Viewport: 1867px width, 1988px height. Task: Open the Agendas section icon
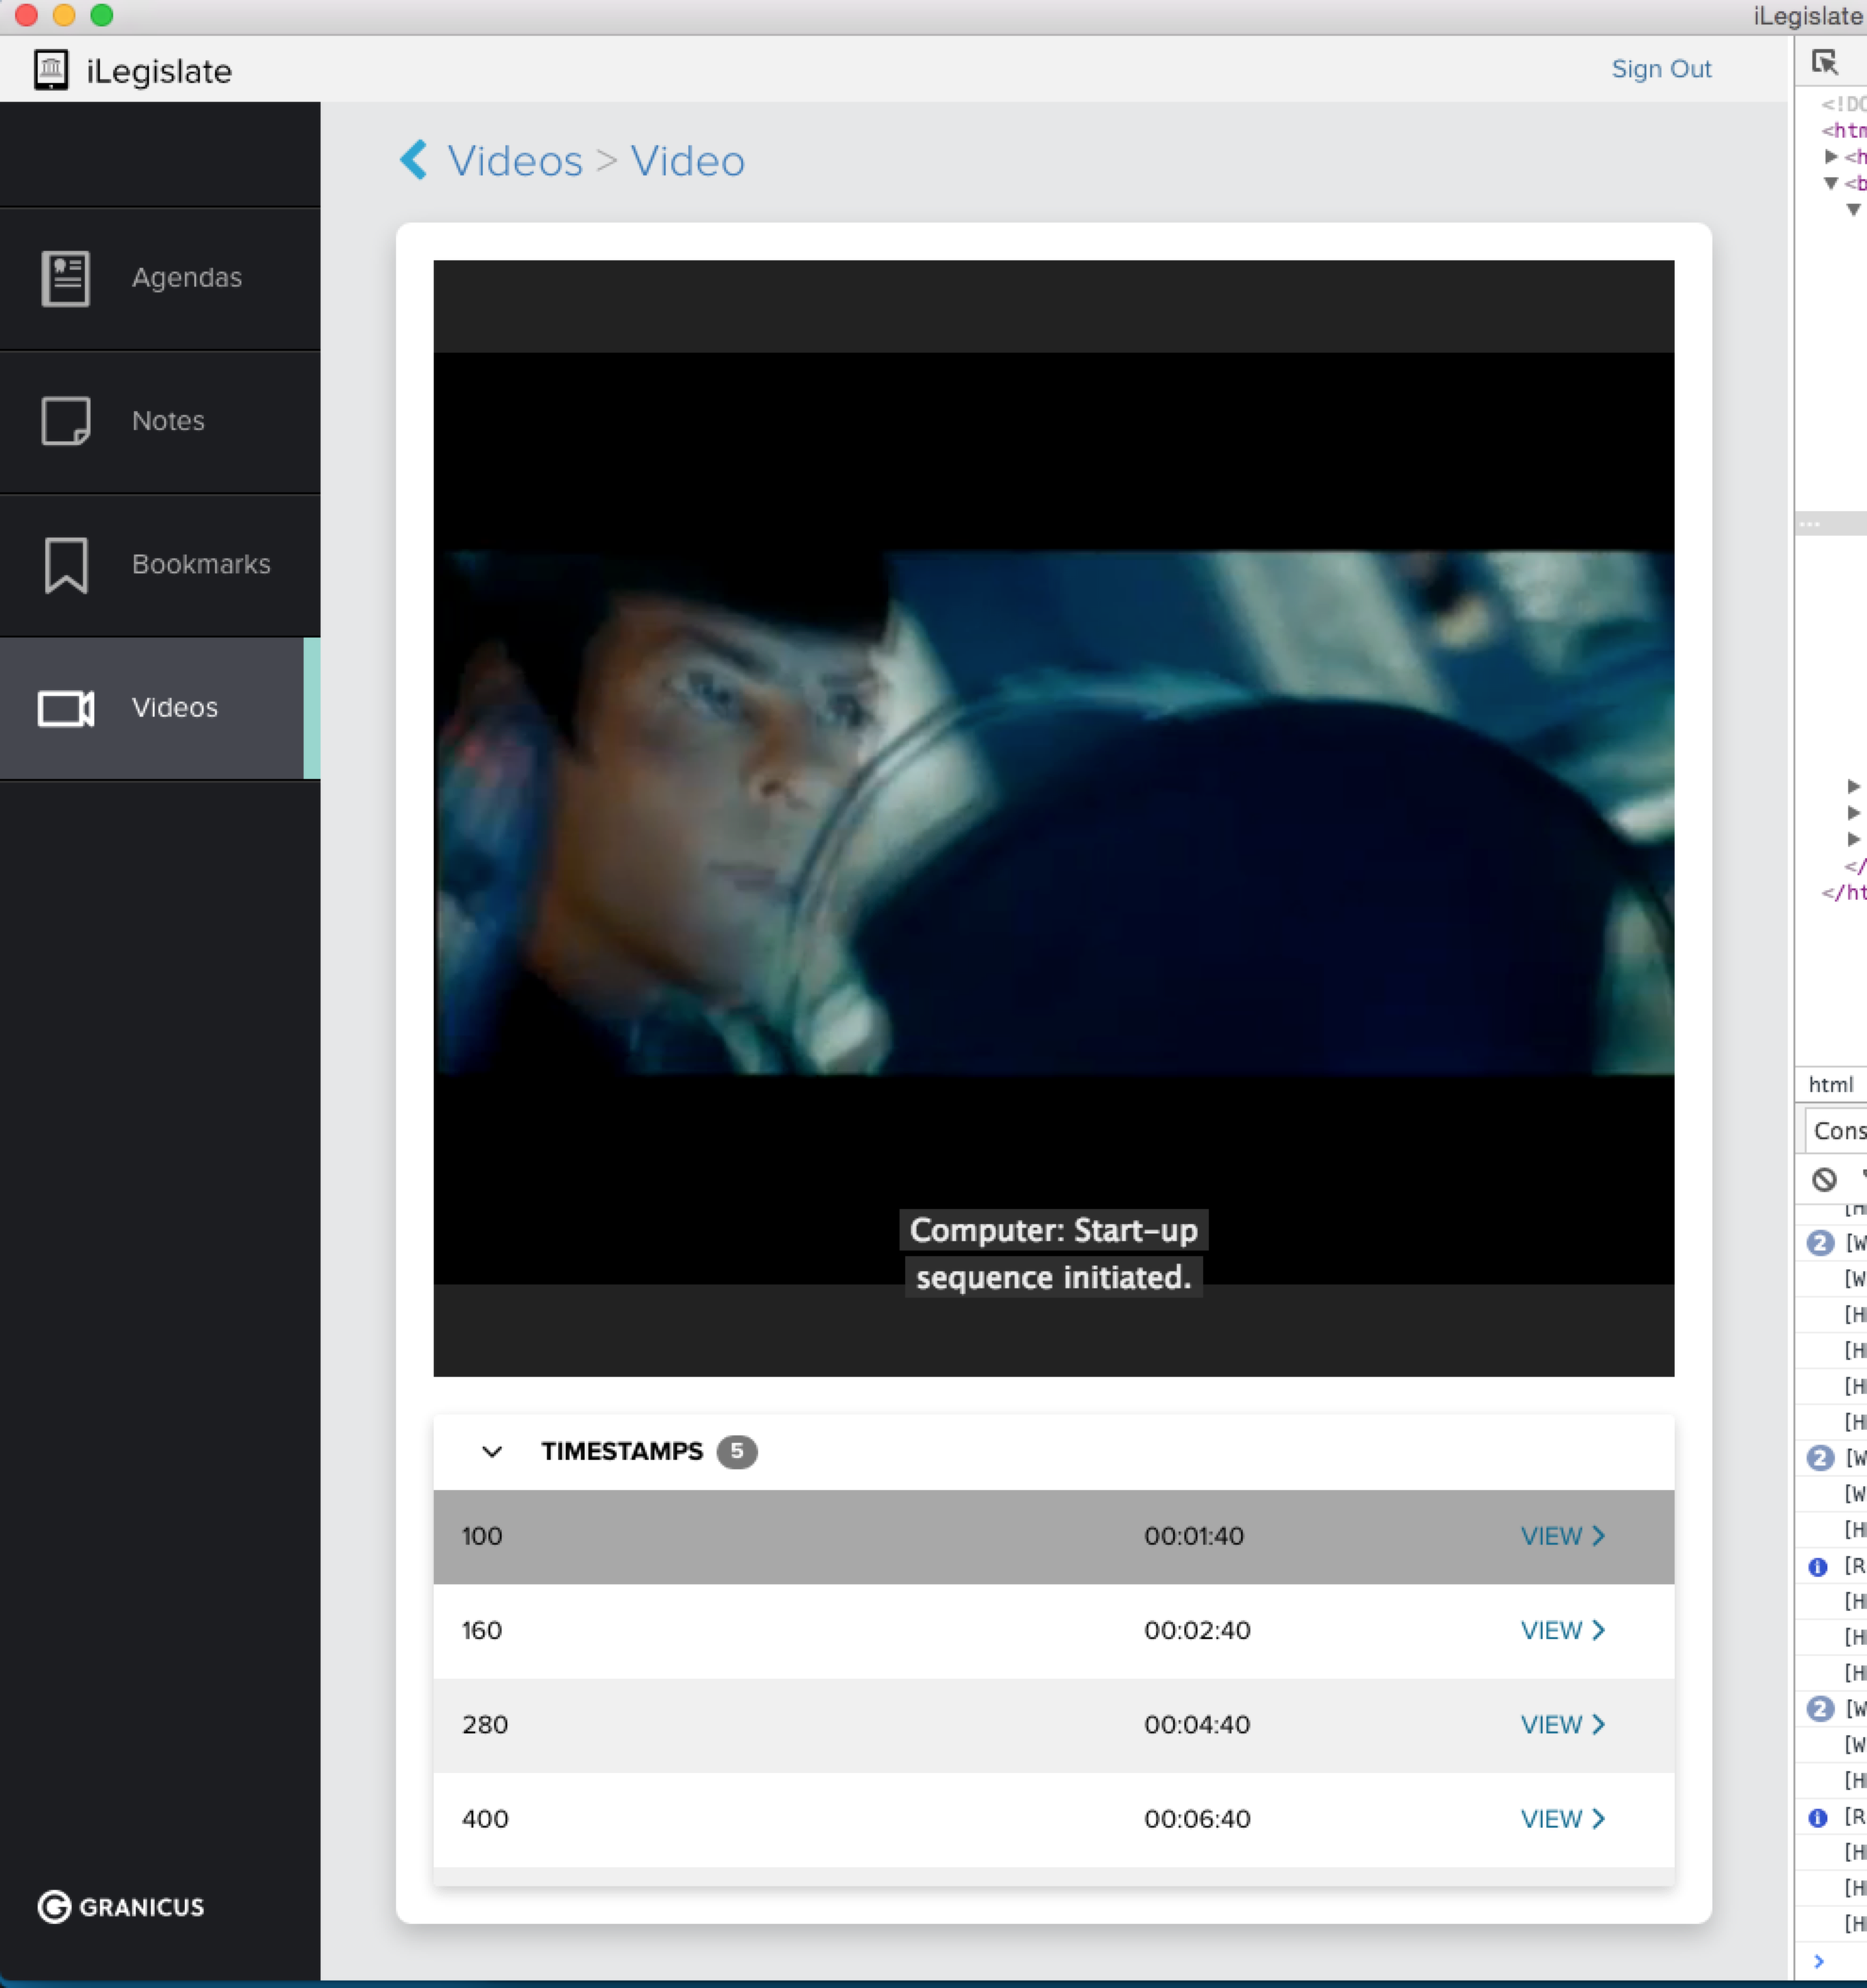[x=66, y=278]
